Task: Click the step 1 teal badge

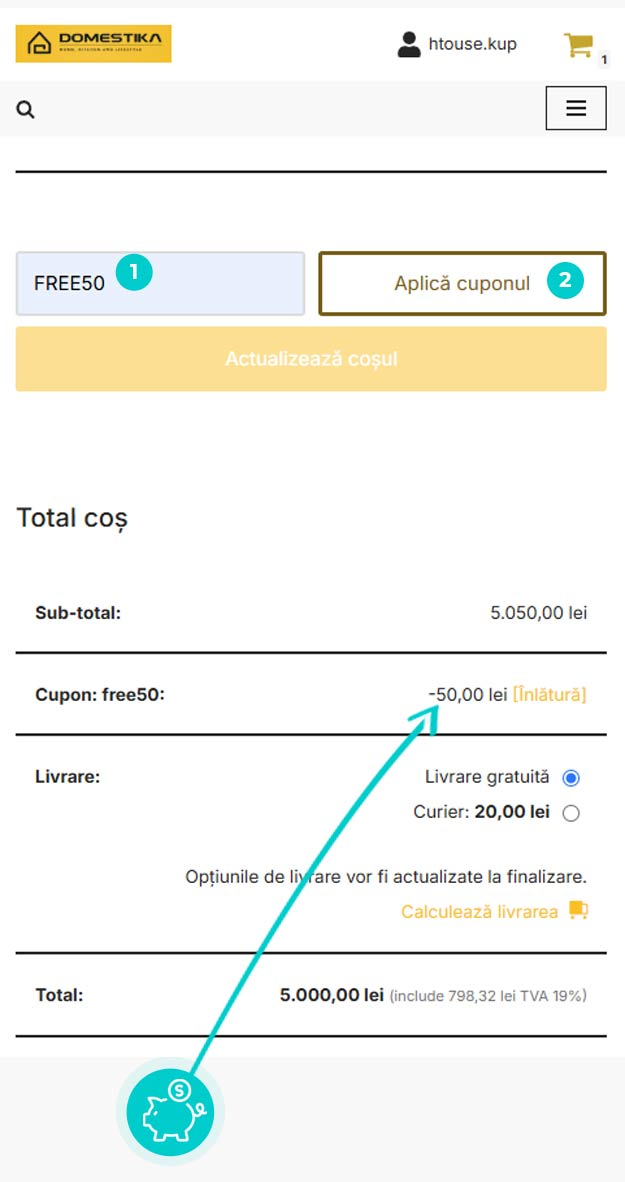Action: coord(134,272)
